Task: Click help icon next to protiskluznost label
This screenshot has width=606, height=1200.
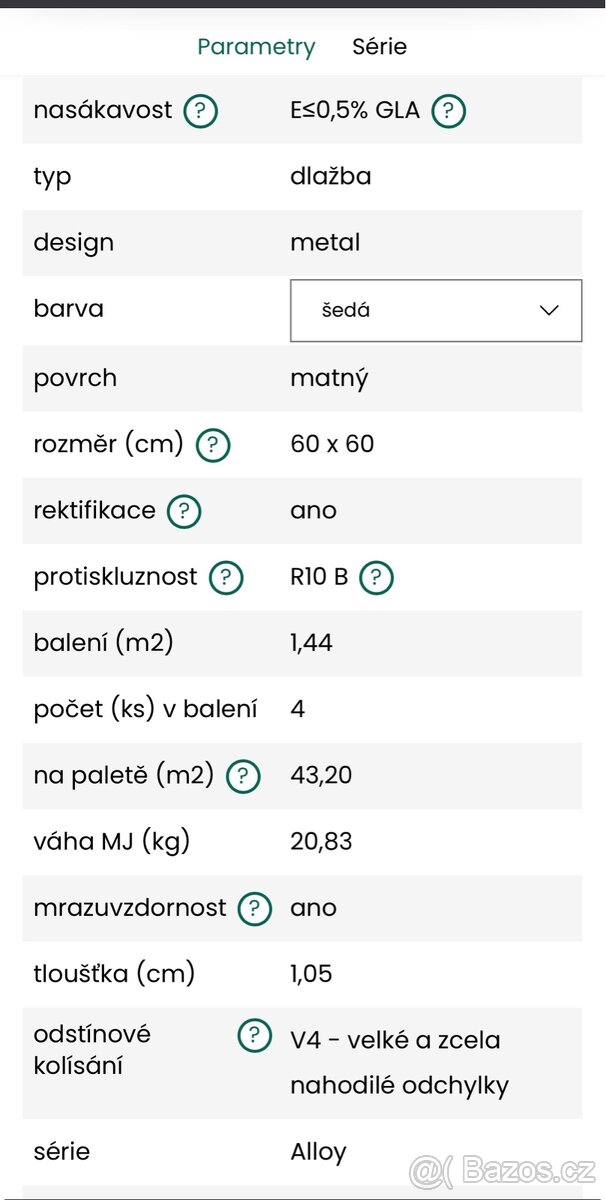Action: coord(226,577)
